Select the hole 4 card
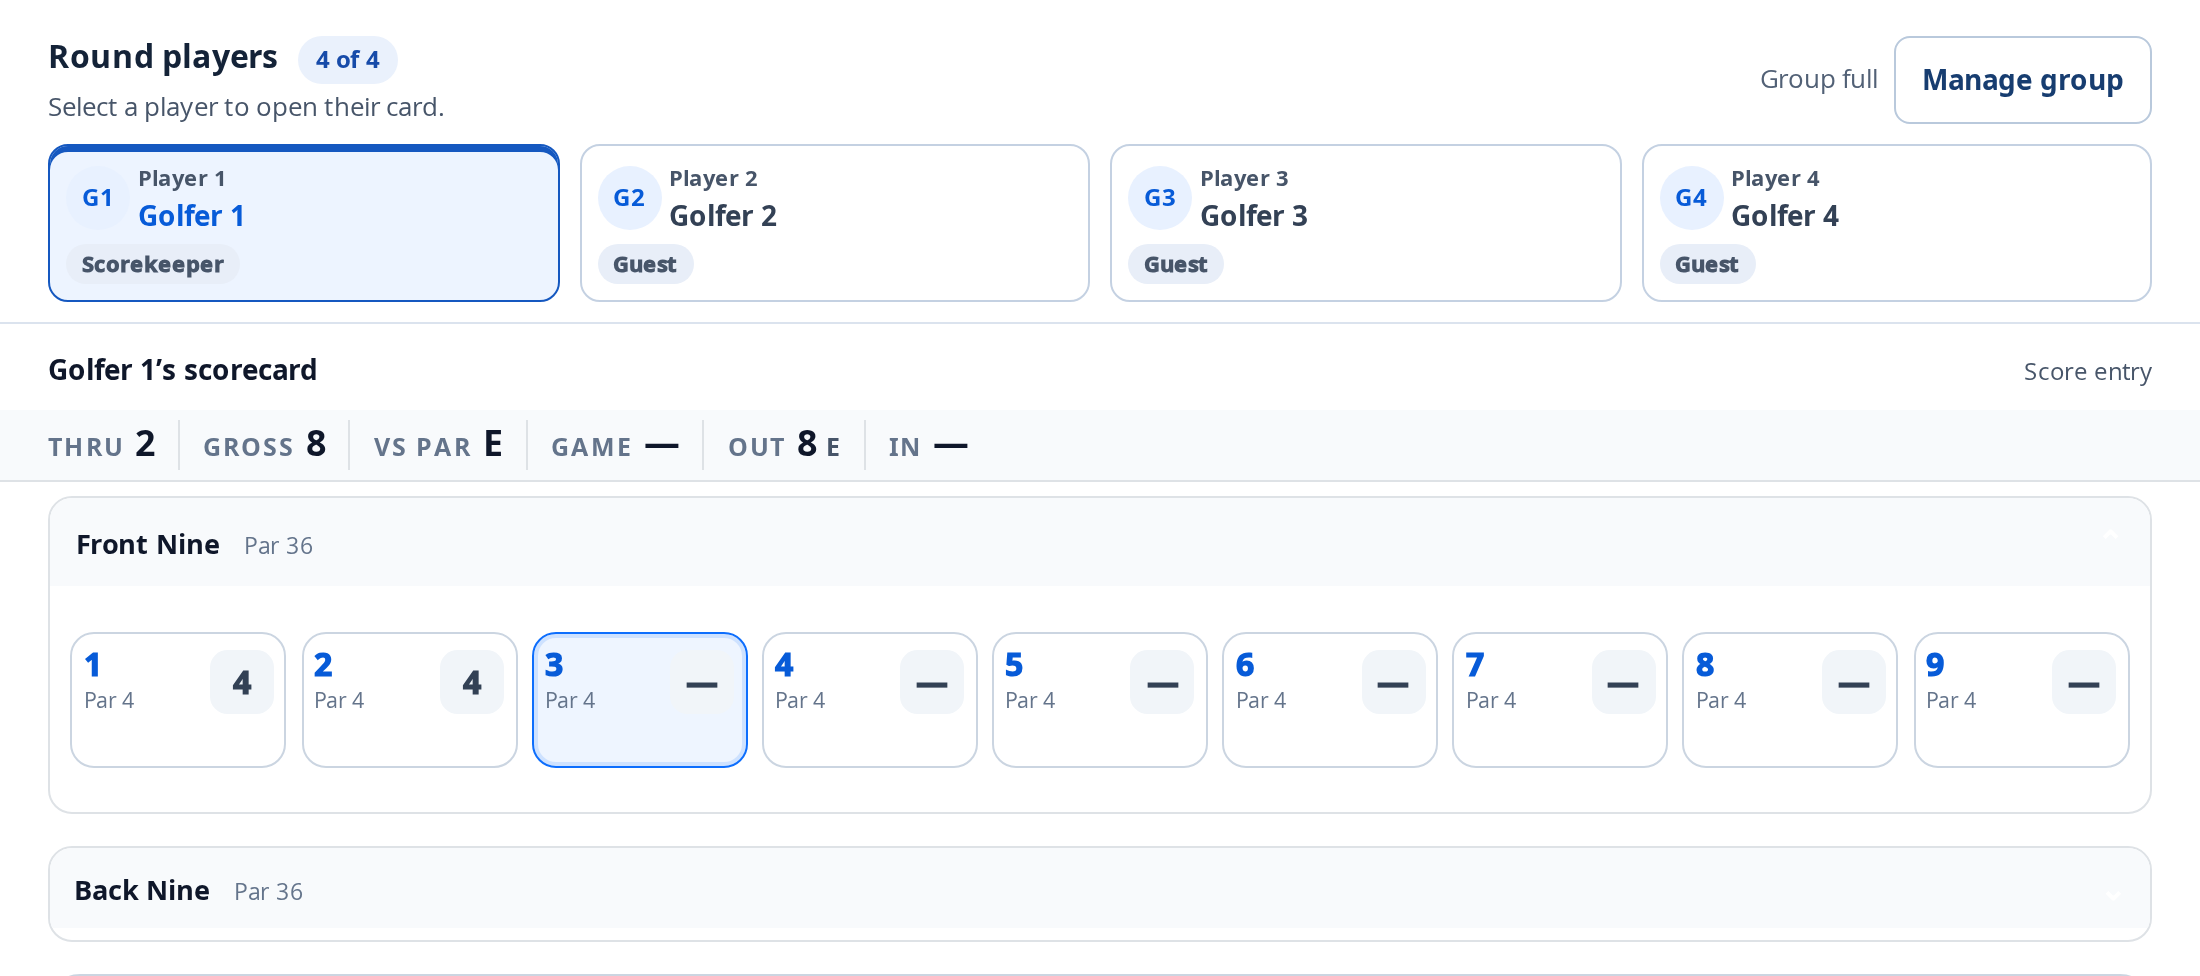Screen dimensions: 2200x976 point(870,700)
